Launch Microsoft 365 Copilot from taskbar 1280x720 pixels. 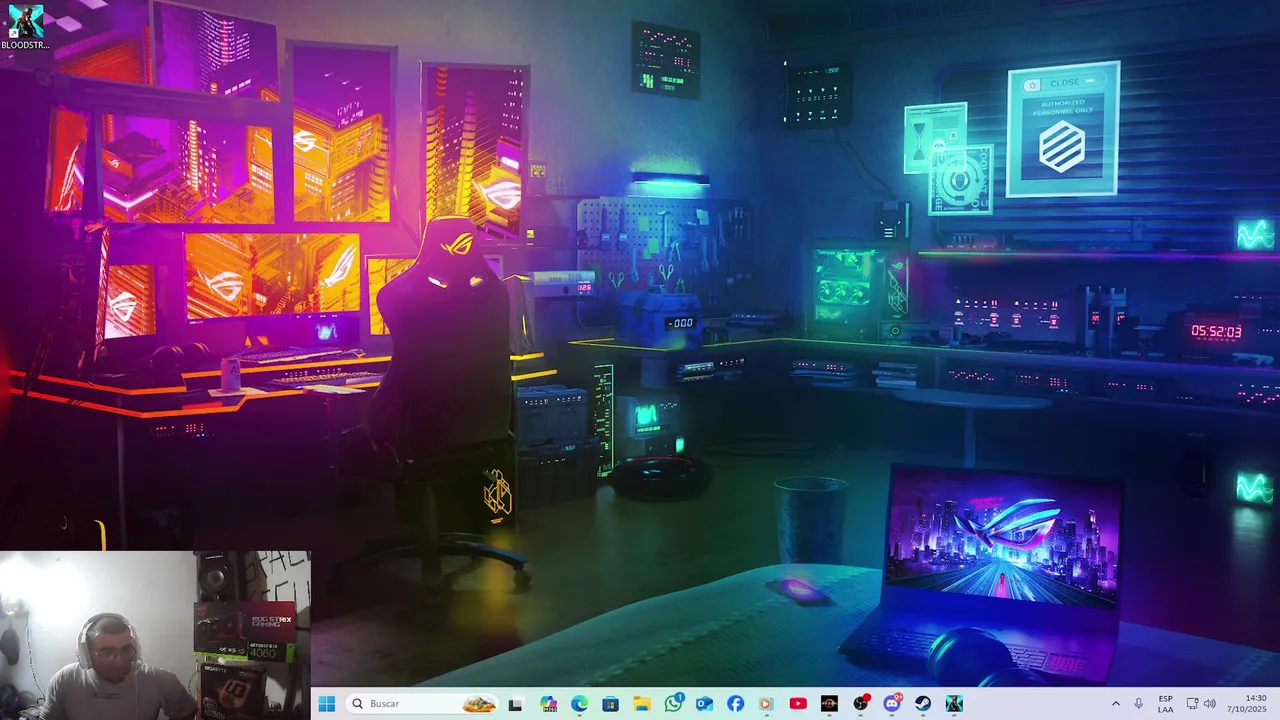click(x=548, y=704)
